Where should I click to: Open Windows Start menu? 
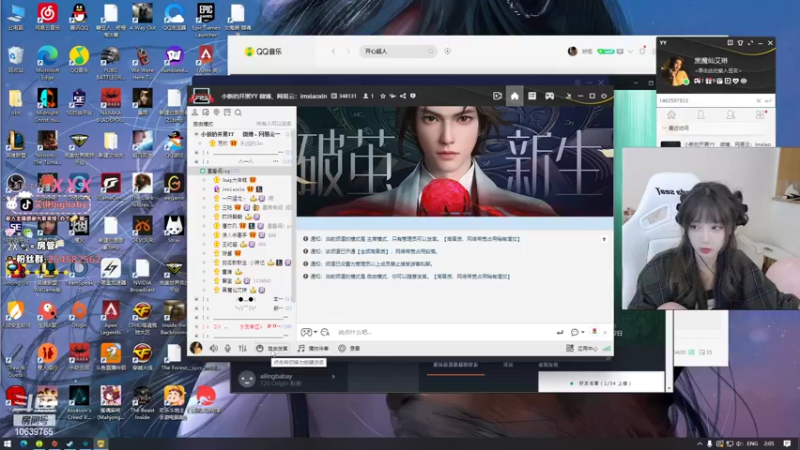(x=7, y=444)
